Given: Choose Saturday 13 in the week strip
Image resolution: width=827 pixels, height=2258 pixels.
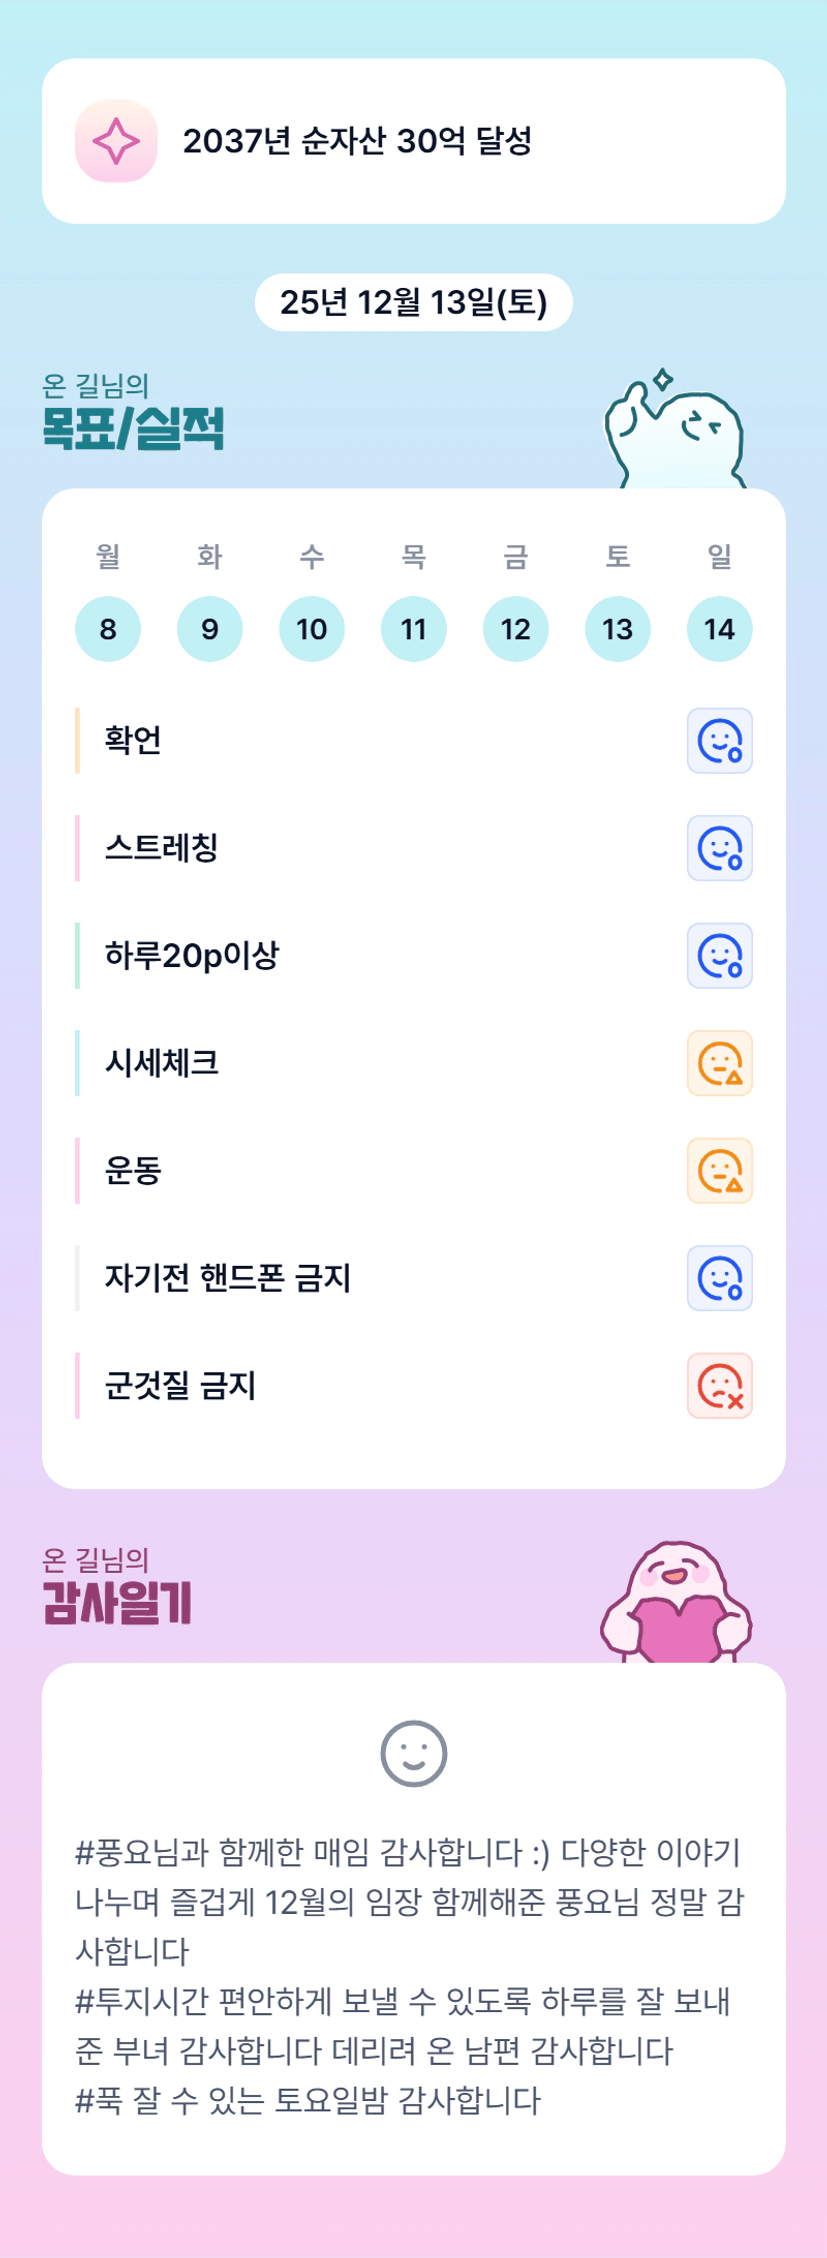Looking at the screenshot, I should pos(617,629).
